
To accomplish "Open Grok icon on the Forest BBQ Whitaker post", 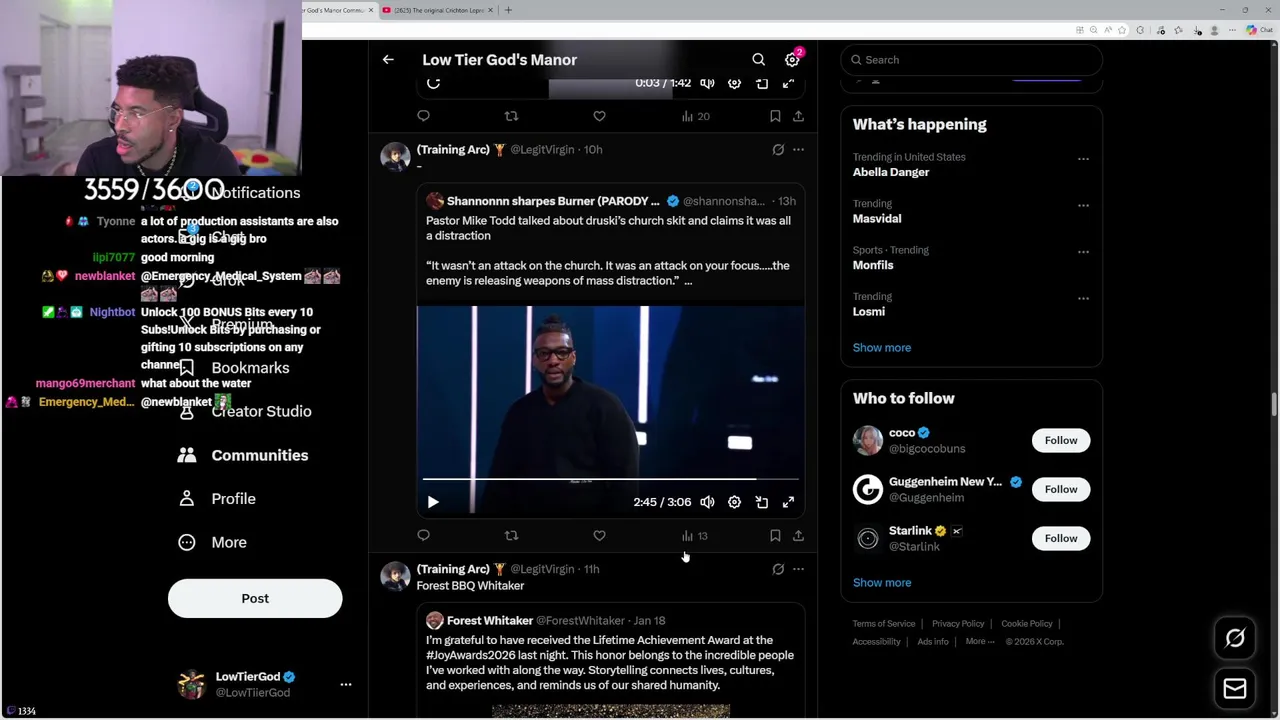I will (x=778, y=569).
